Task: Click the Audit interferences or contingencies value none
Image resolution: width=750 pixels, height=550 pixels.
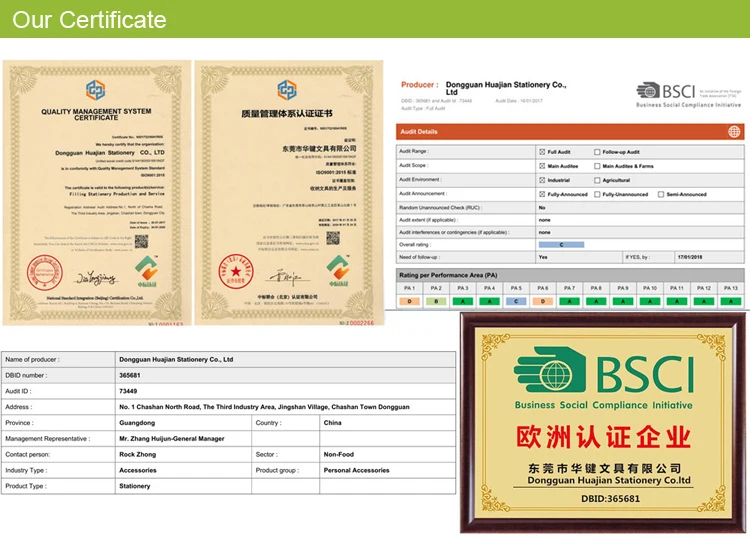Action: [544, 232]
